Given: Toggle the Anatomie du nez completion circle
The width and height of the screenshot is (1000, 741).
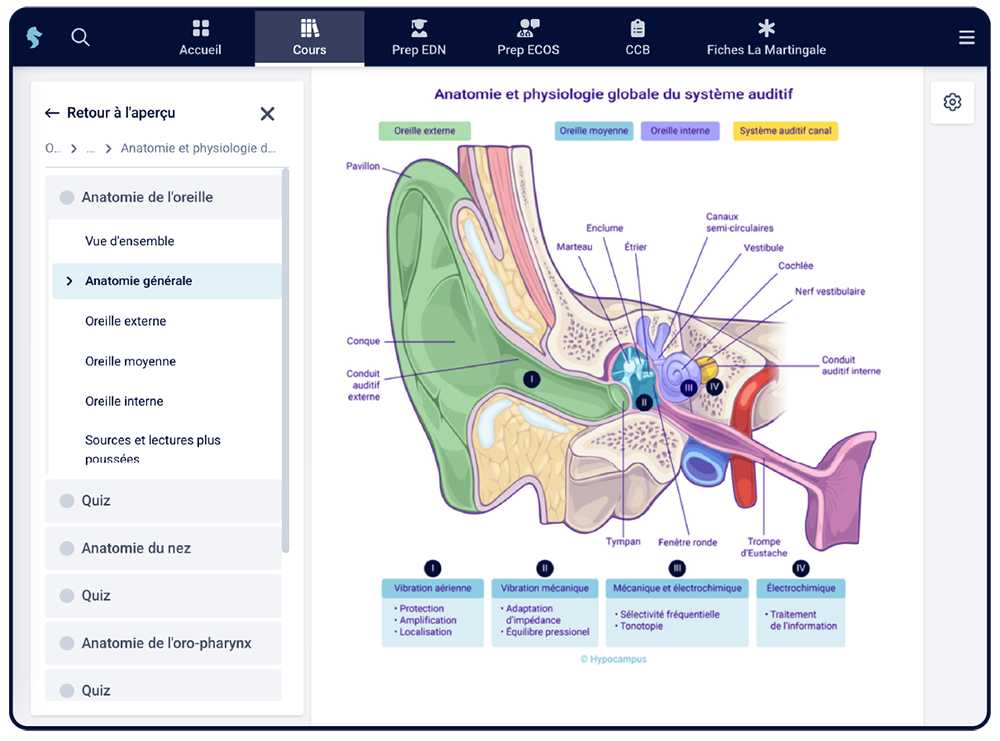Looking at the screenshot, I should coord(67,548).
